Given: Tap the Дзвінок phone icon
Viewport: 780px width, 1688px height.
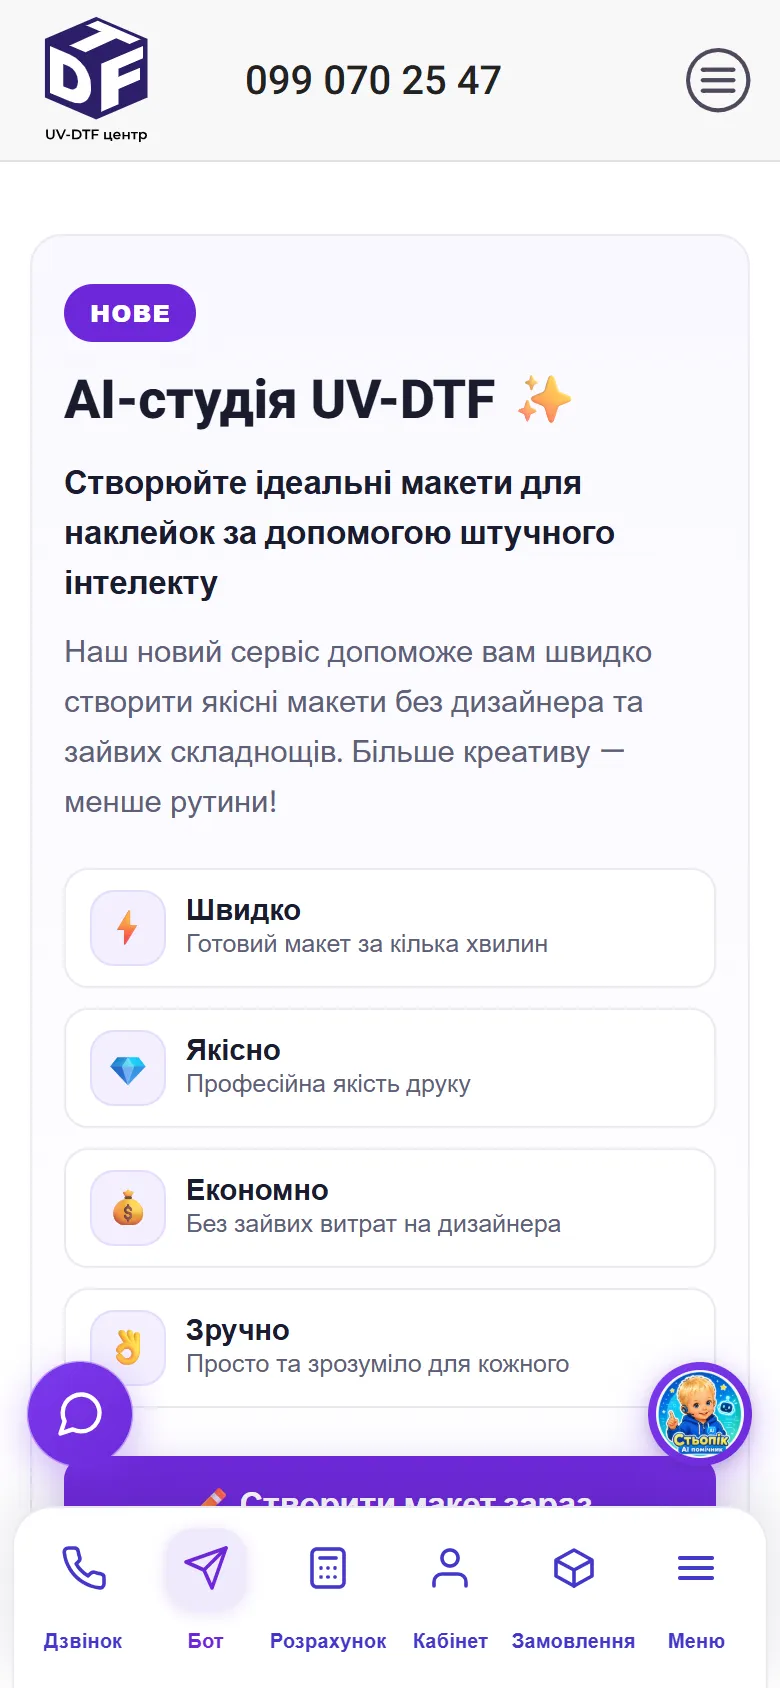Looking at the screenshot, I should [83, 1567].
